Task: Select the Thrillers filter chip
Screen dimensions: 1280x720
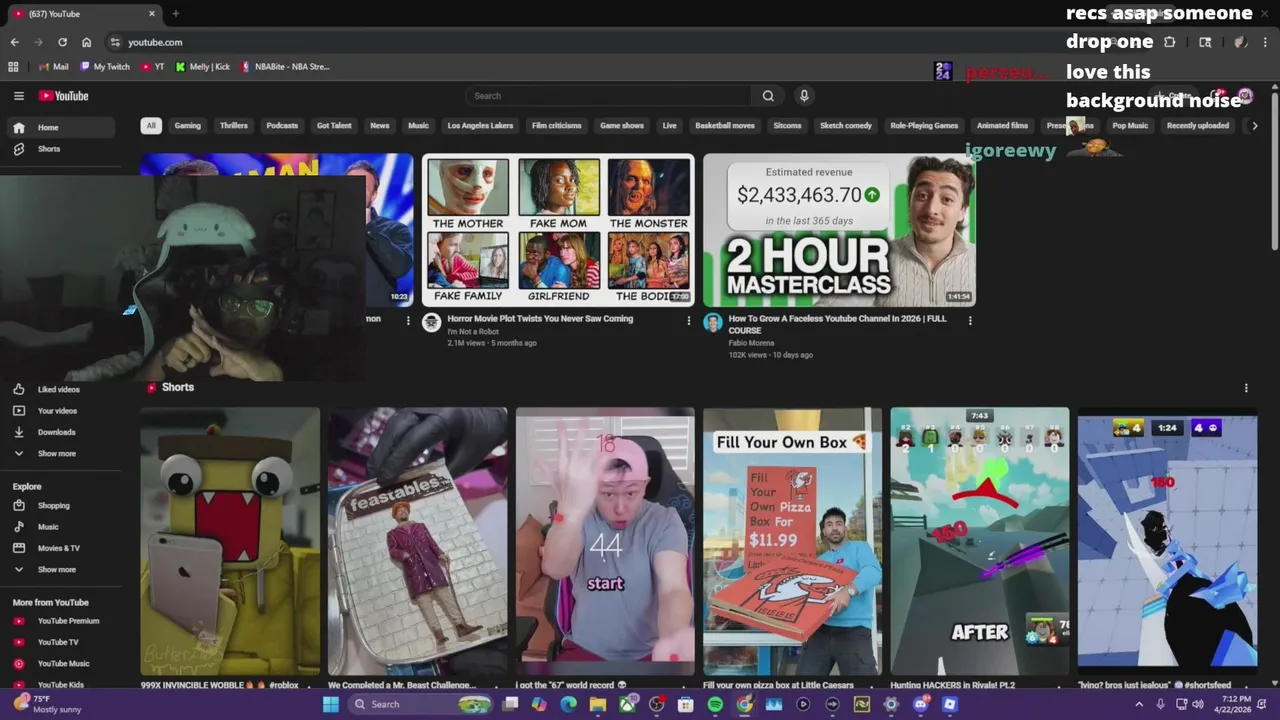Action: tap(234, 126)
